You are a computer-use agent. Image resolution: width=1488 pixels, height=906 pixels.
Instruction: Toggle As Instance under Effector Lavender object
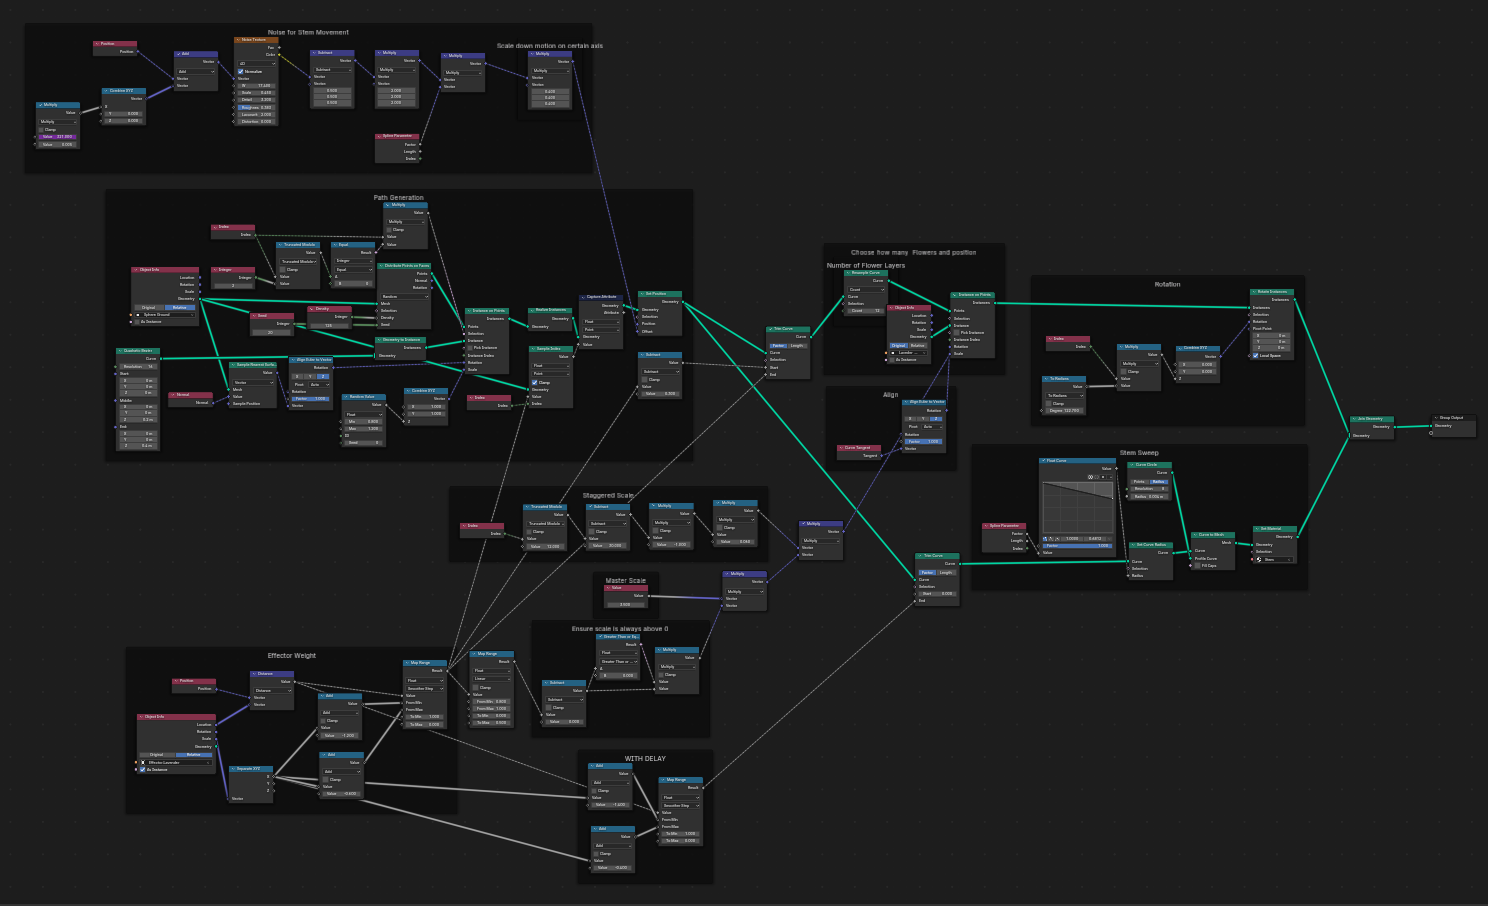tap(142, 770)
